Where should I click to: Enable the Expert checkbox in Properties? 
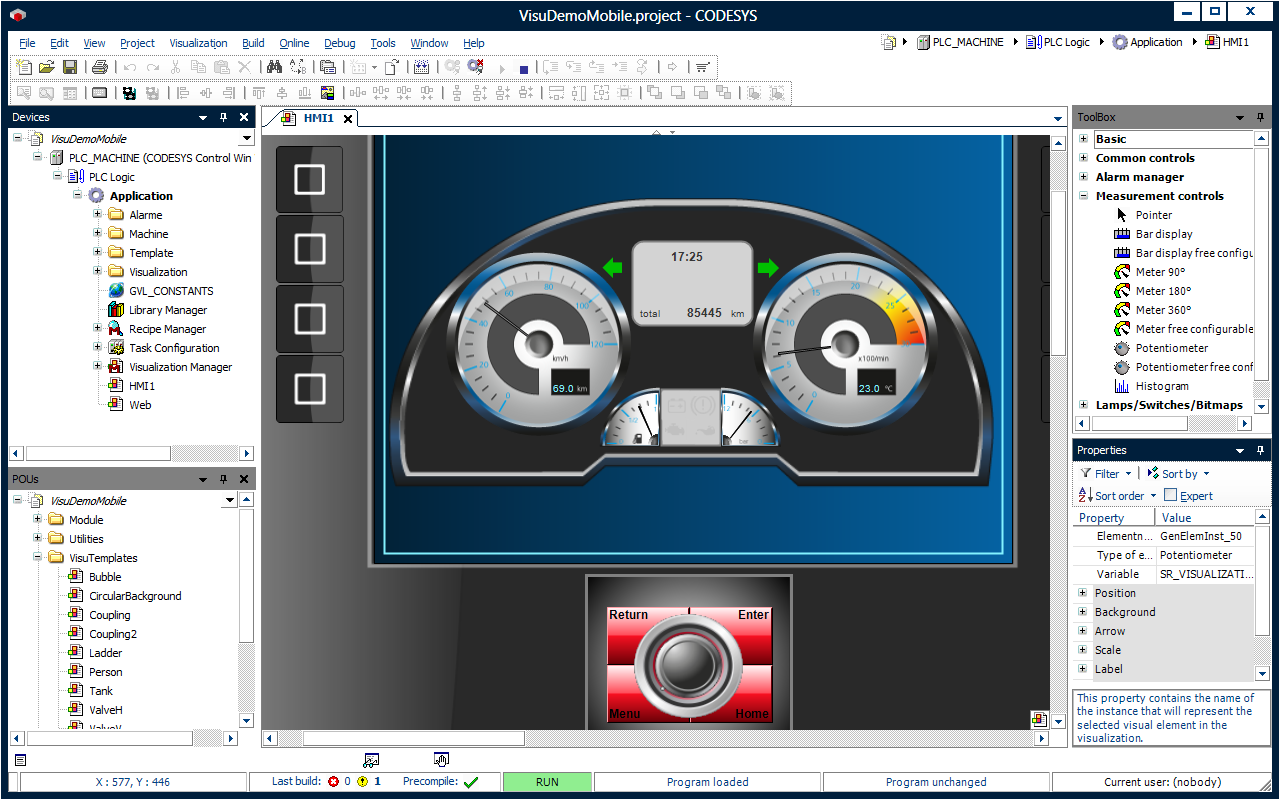point(1171,495)
